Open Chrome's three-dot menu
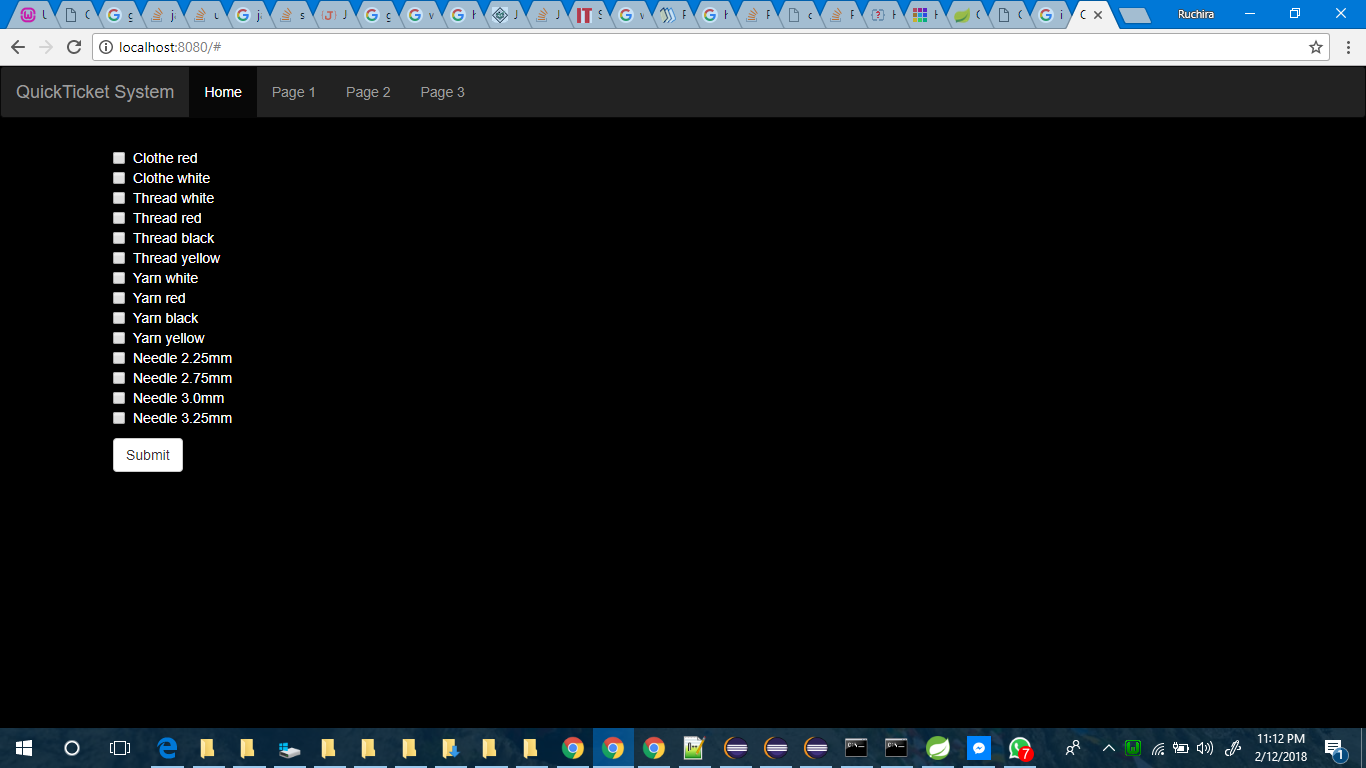The height and width of the screenshot is (768, 1366). 1348,47
